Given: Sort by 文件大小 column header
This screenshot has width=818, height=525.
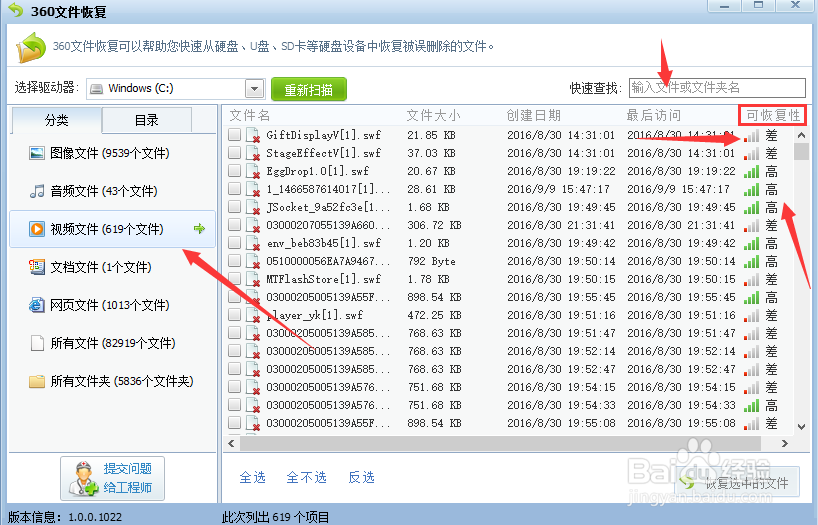Looking at the screenshot, I should (433, 115).
